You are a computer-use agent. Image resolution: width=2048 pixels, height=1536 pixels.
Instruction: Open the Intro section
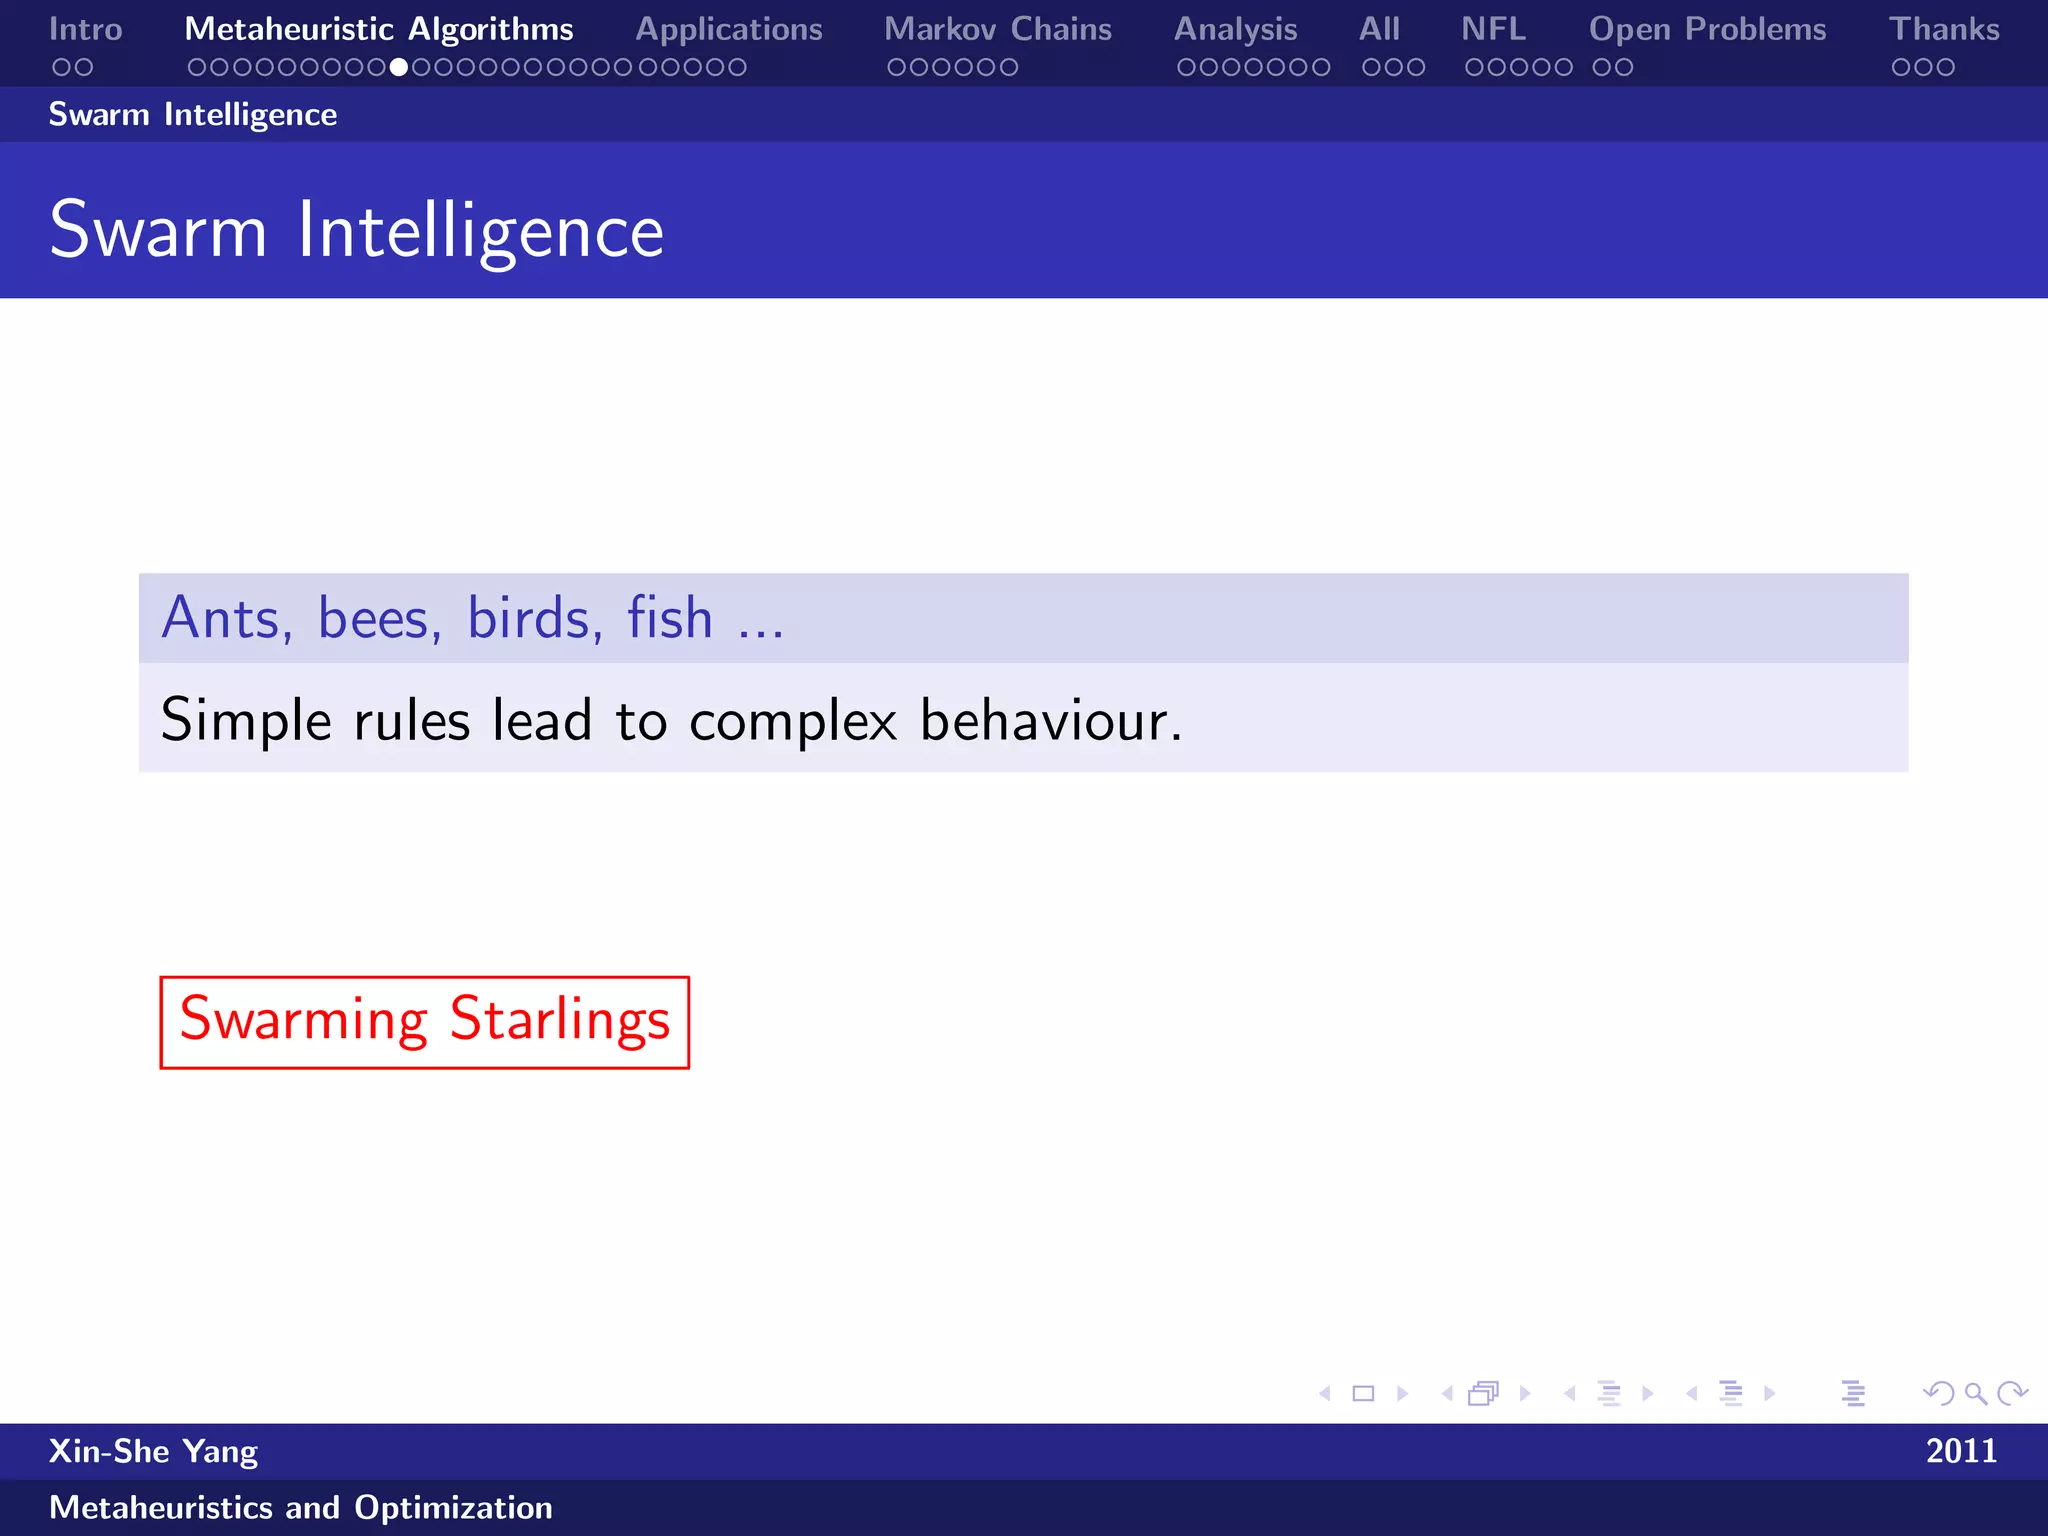pyautogui.click(x=86, y=29)
